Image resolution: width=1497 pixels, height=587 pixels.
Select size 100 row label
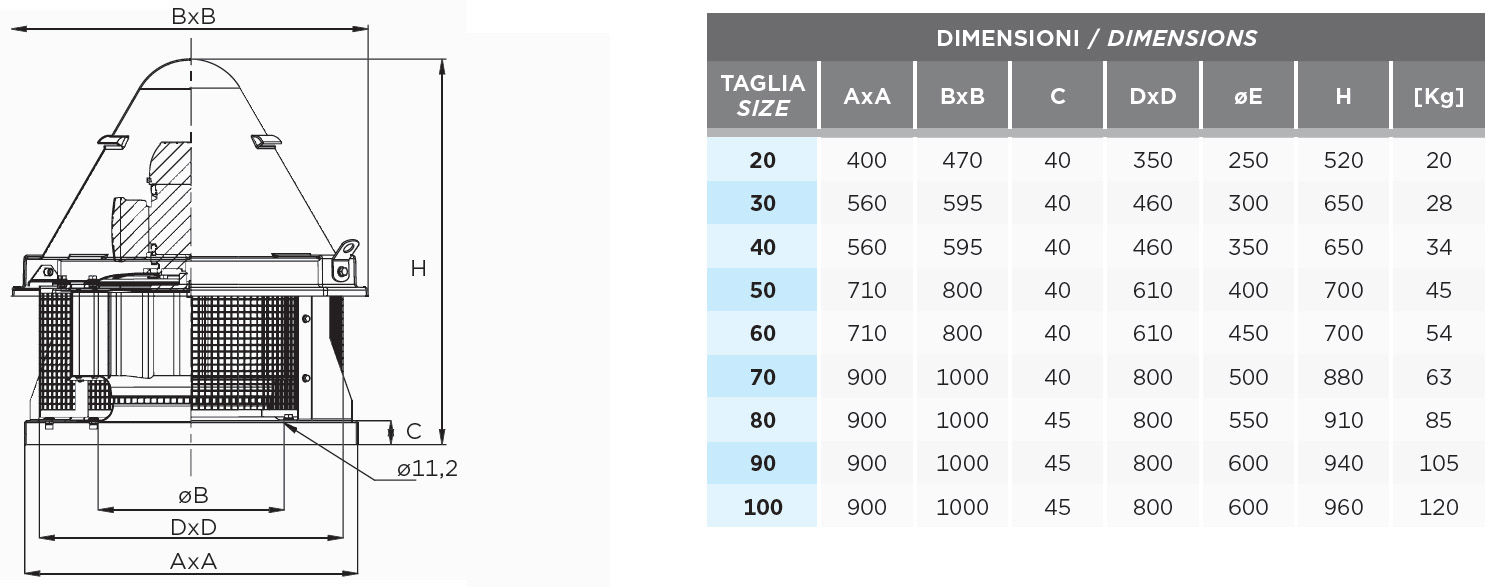[763, 507]
